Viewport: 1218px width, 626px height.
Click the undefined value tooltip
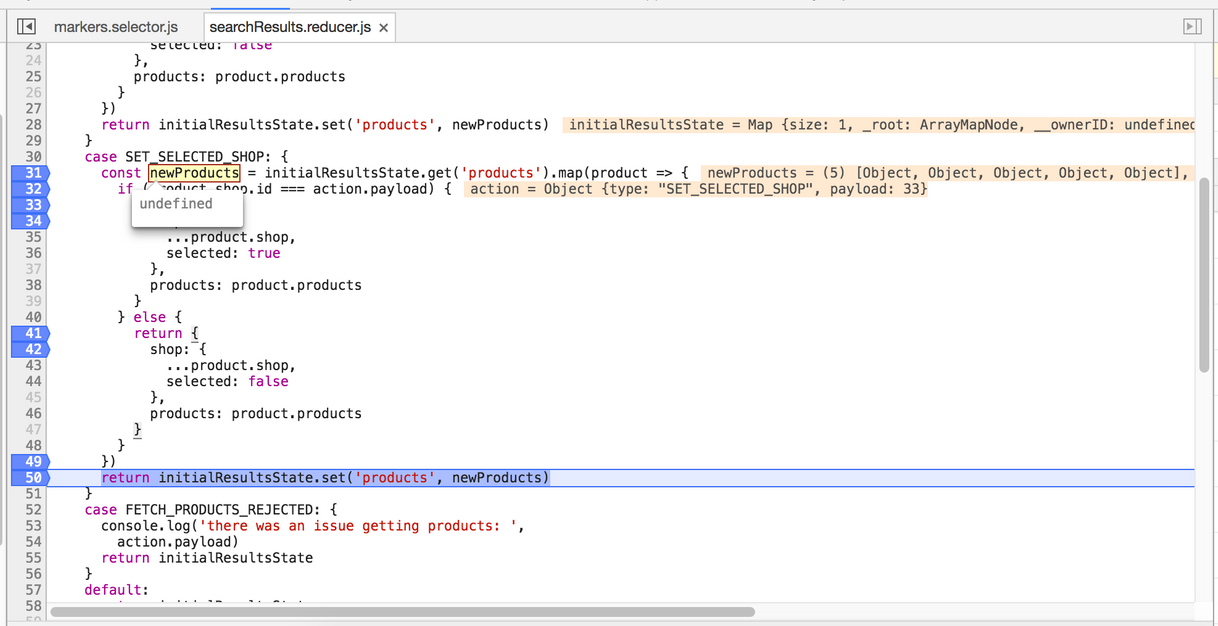176,204
